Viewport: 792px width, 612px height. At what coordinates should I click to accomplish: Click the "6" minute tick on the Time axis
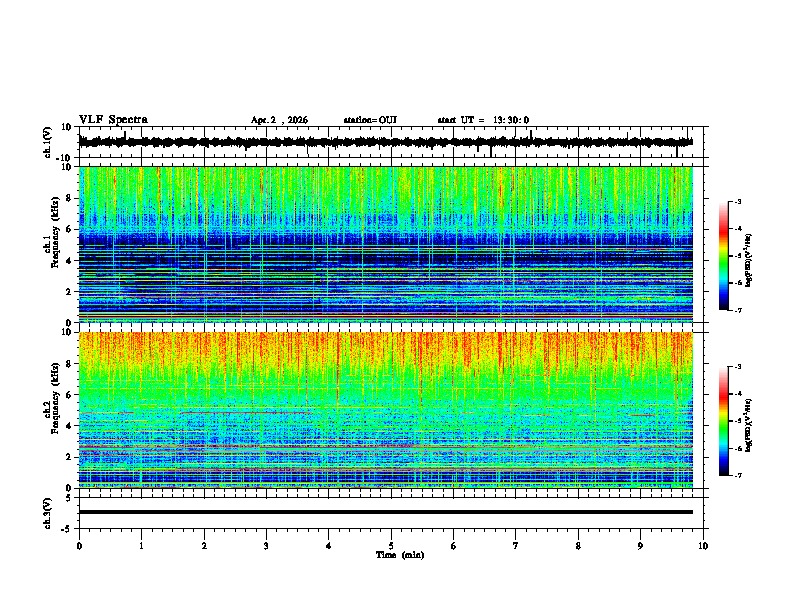coord(454,546)
